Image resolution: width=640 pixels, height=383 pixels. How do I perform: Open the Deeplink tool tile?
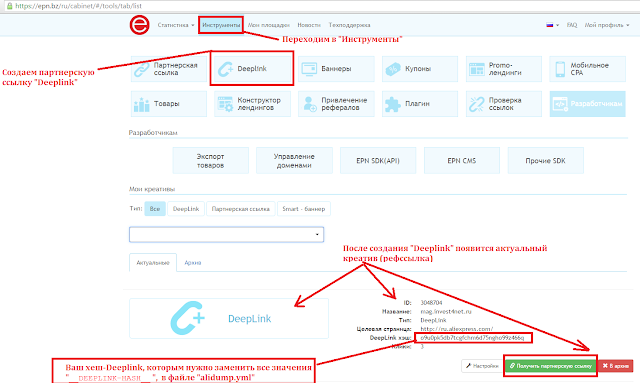click(x=252, y=69)
